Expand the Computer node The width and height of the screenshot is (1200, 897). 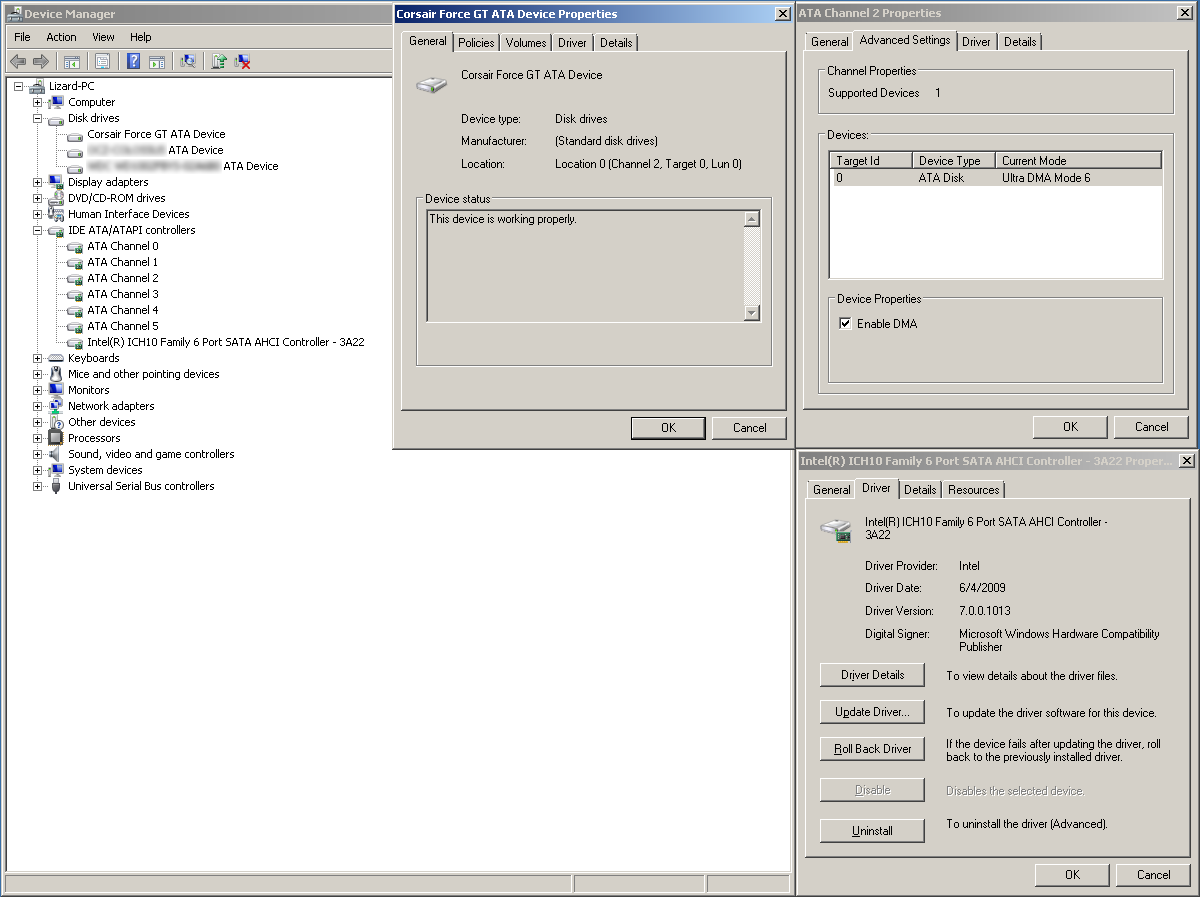coord(37,102)
